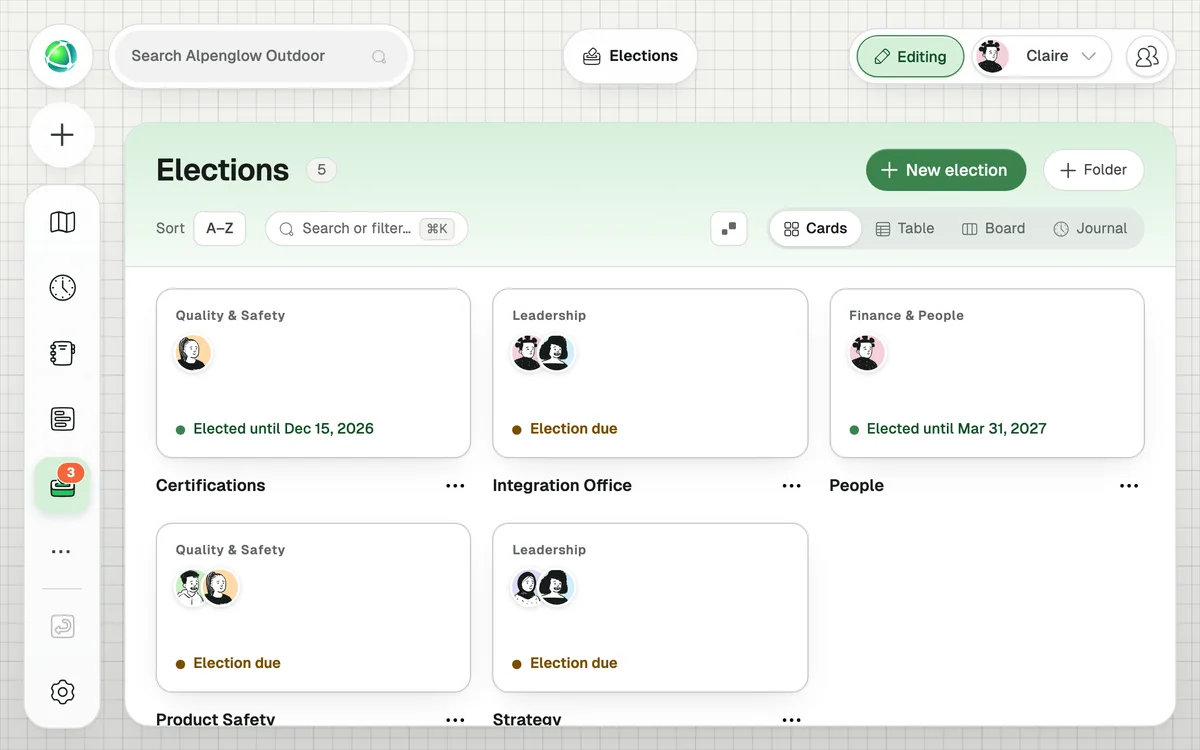This screenshot has height=750, width=1200.
Task: Click the avatar on the Certifications card
Action: coord(193,353)
